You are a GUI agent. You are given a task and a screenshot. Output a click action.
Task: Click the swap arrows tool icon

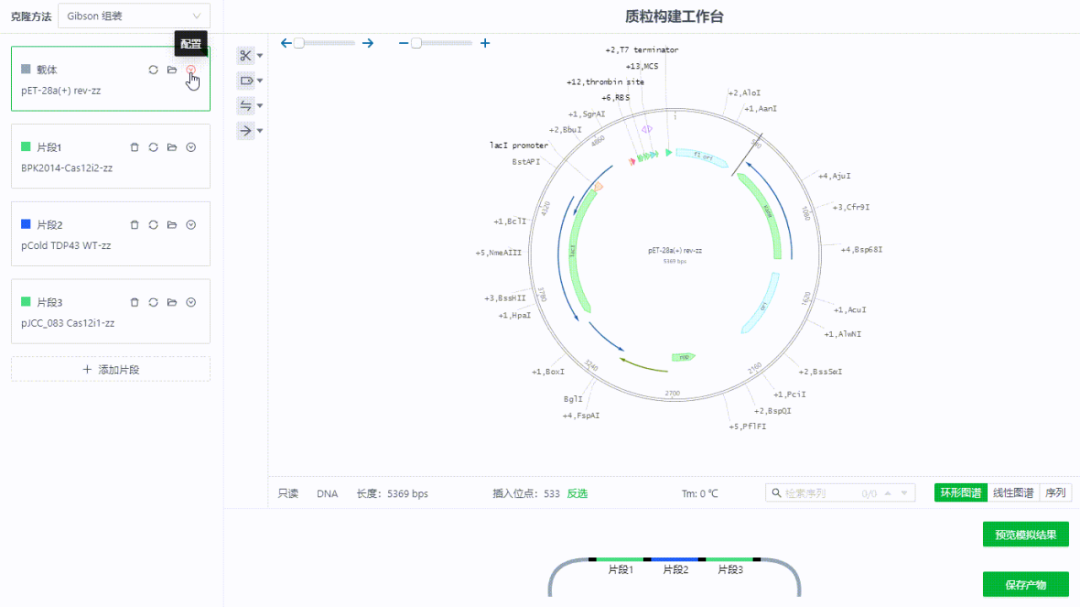(x=245, y=105)
